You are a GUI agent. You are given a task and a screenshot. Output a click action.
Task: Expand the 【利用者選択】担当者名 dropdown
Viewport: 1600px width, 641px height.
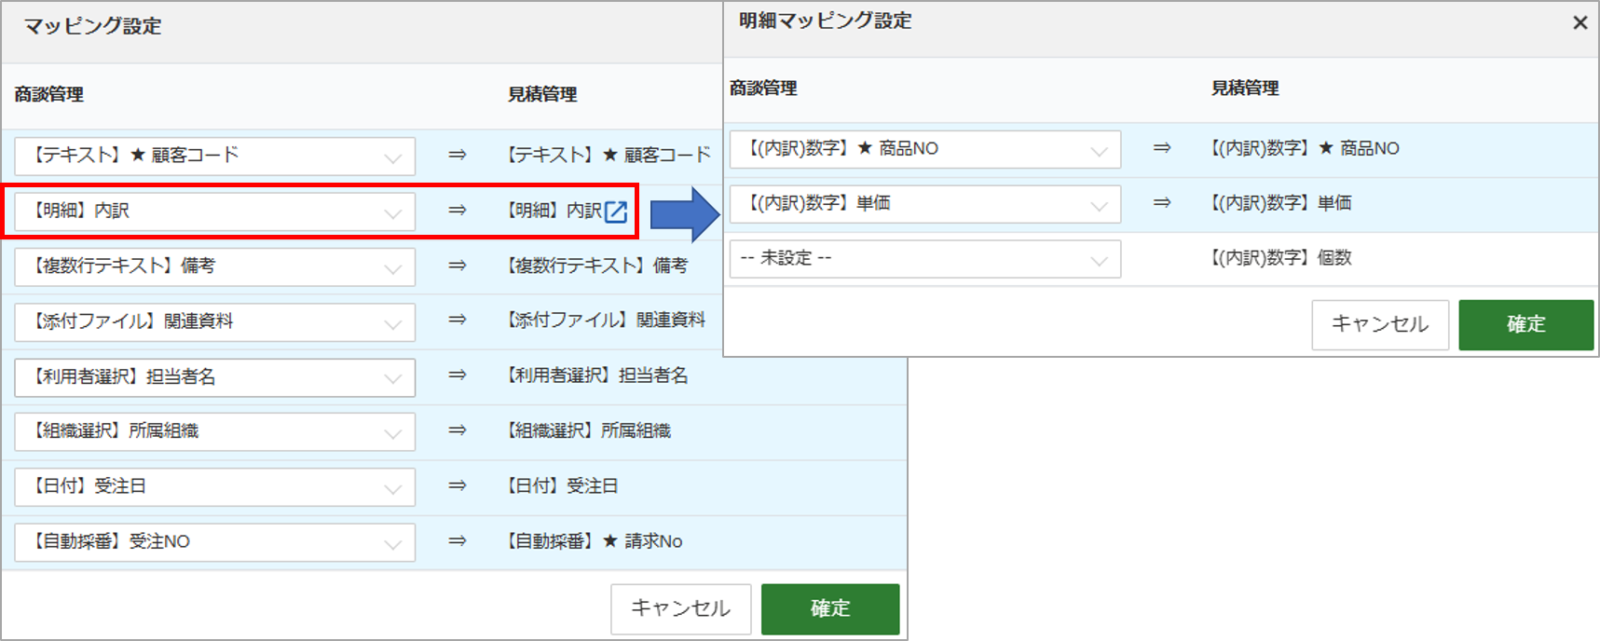click(215, 377)
